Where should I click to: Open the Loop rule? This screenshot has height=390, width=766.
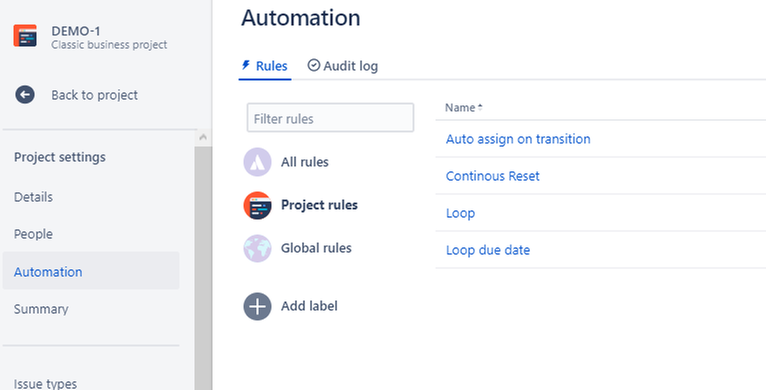(460, 213)
